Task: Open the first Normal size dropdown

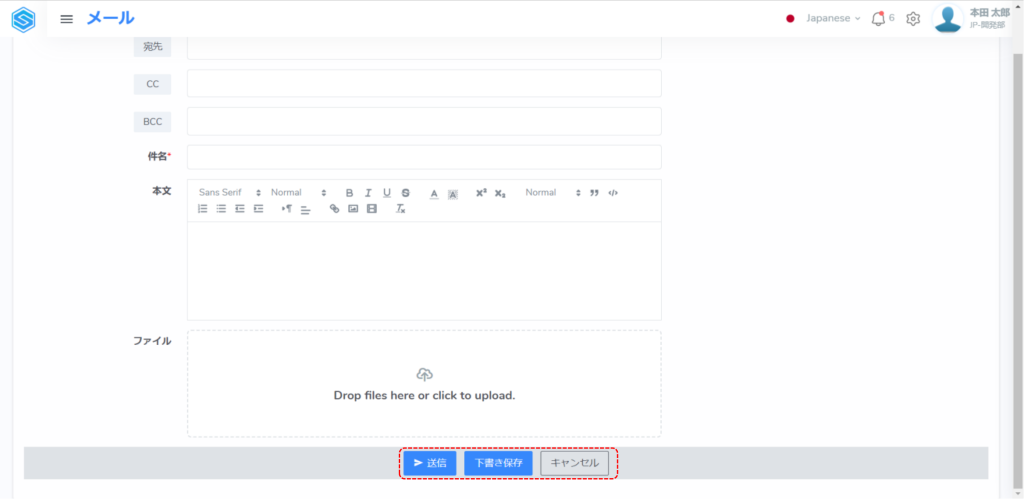Action: click(x=298, y=193)
